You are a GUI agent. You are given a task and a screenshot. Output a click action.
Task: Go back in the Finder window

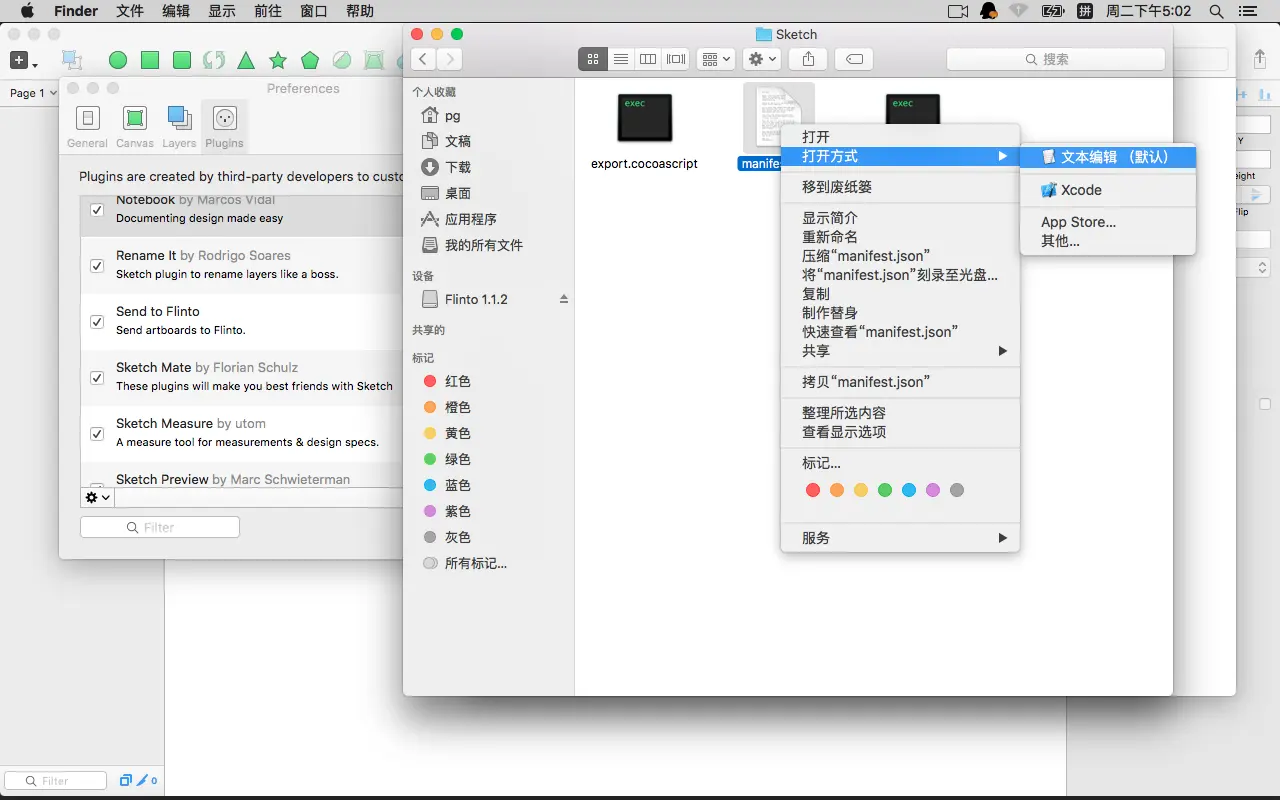pyautogui.click(x=424, y=59)
